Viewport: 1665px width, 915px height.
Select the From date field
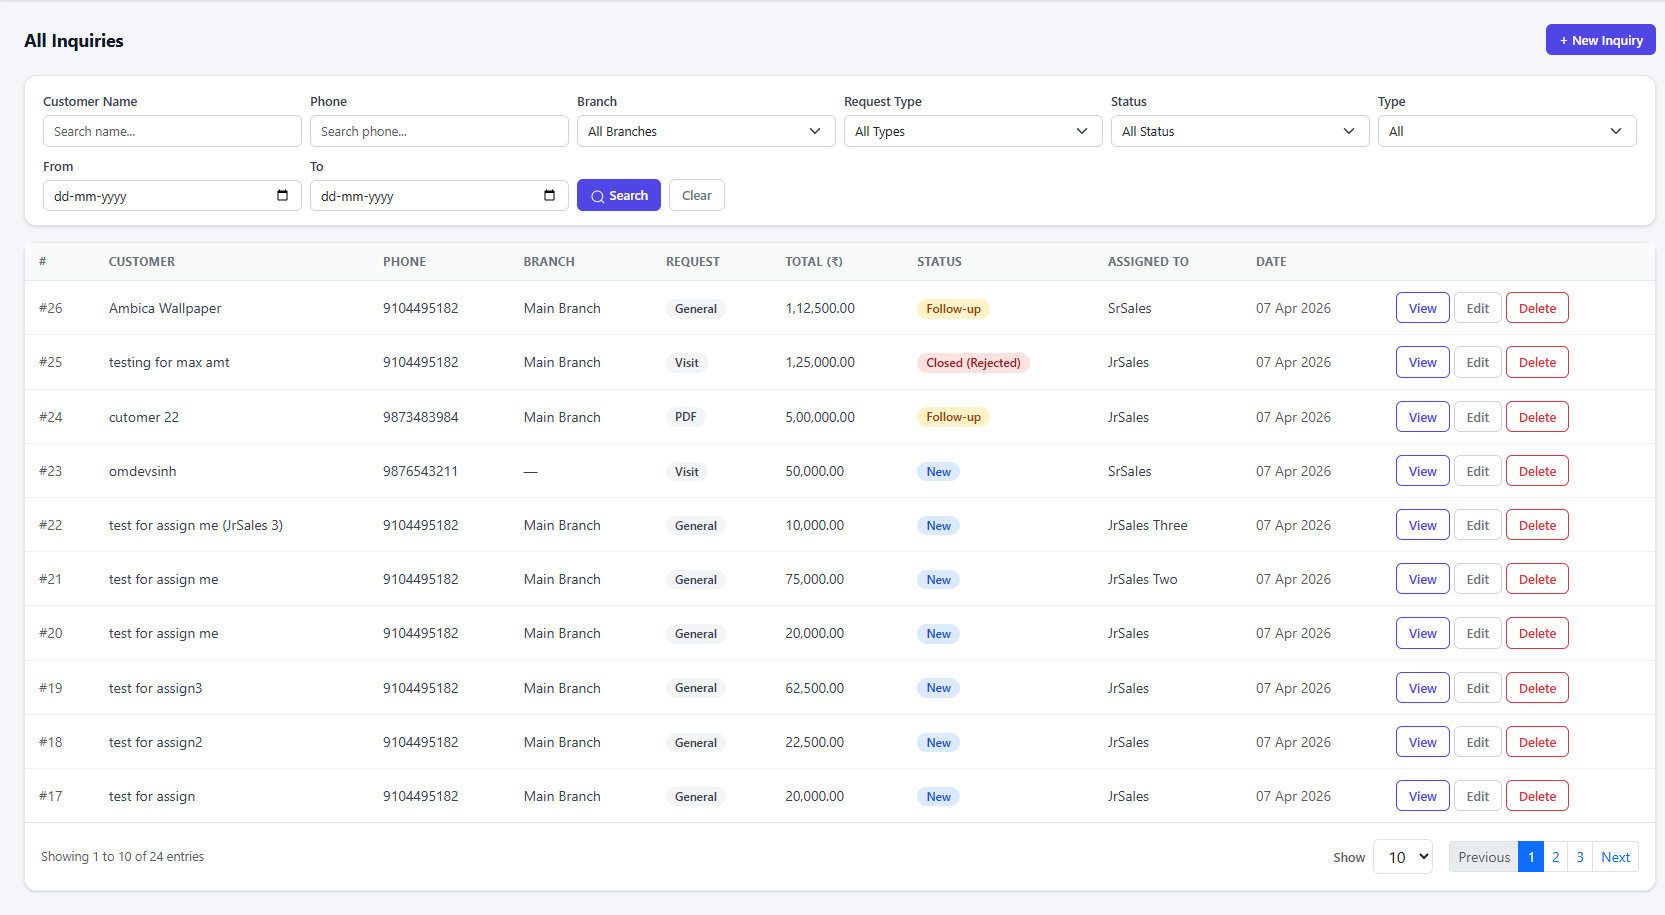[172, 196]
